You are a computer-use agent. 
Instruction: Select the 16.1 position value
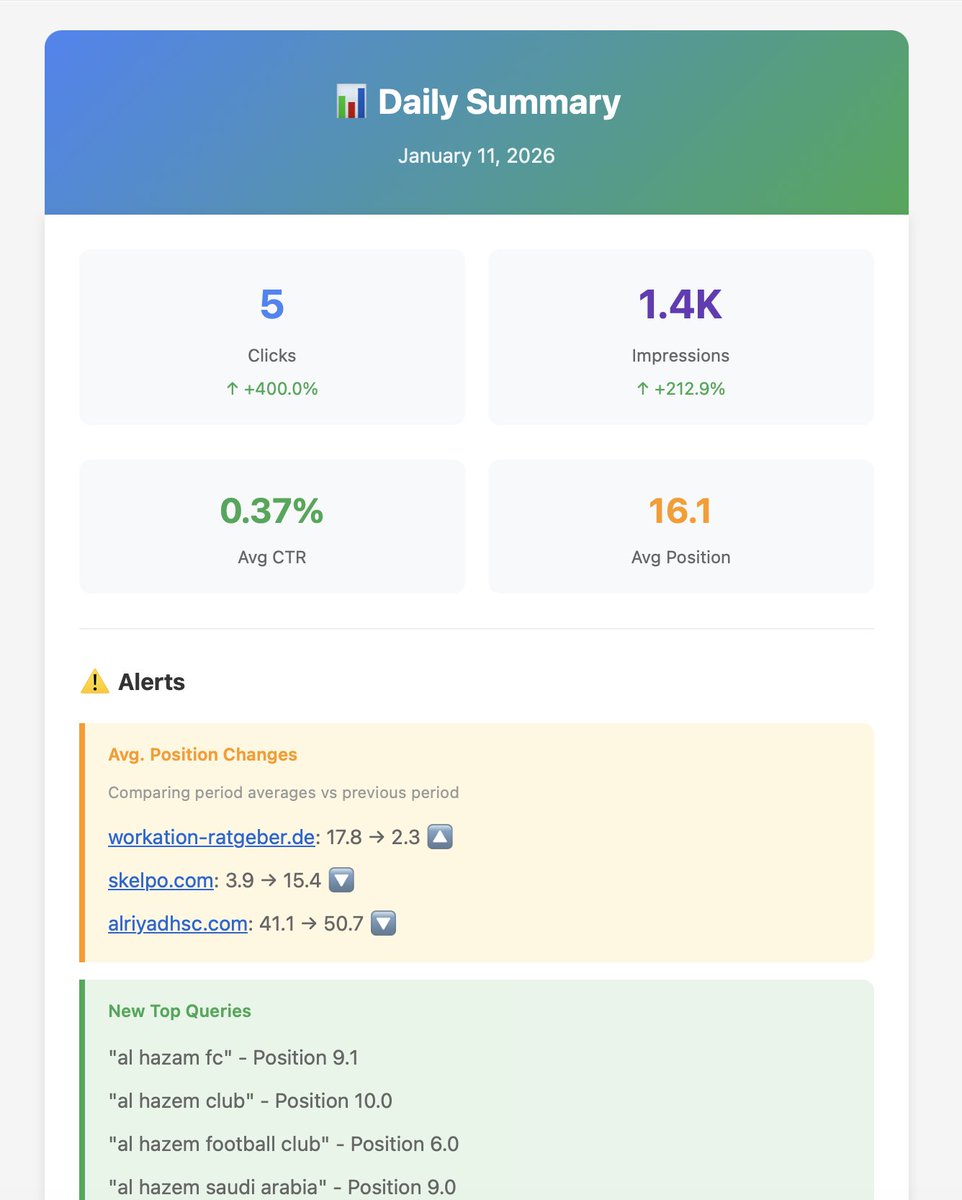click(x=680, y=511)
